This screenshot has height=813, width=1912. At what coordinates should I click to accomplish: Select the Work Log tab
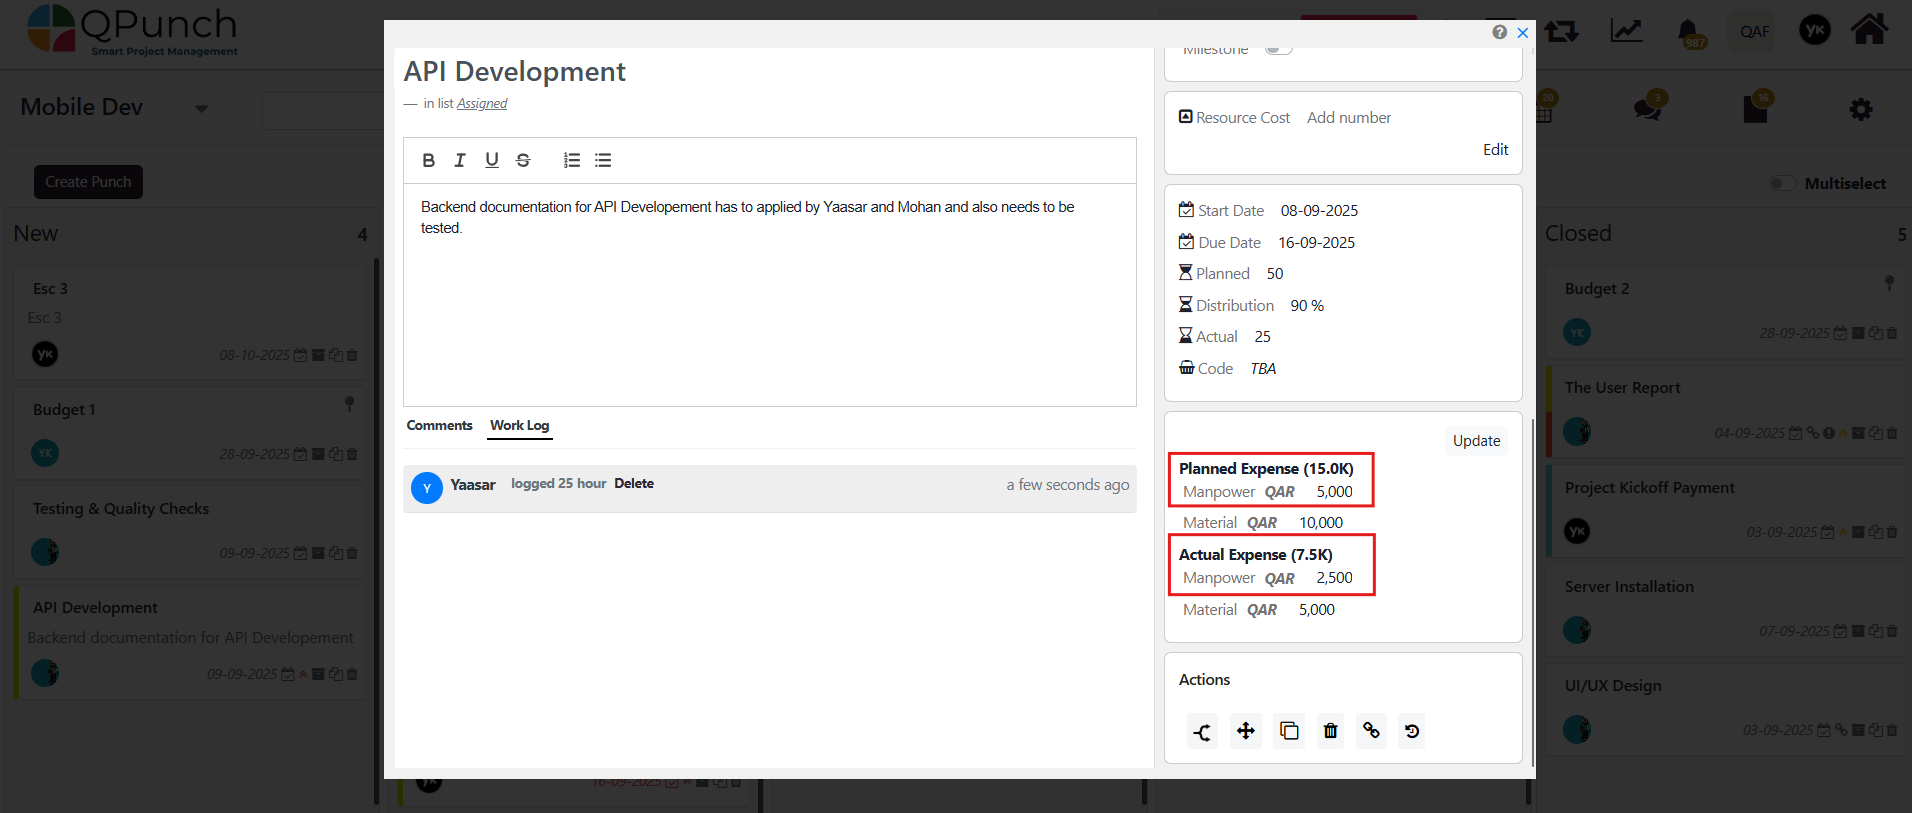519,425
